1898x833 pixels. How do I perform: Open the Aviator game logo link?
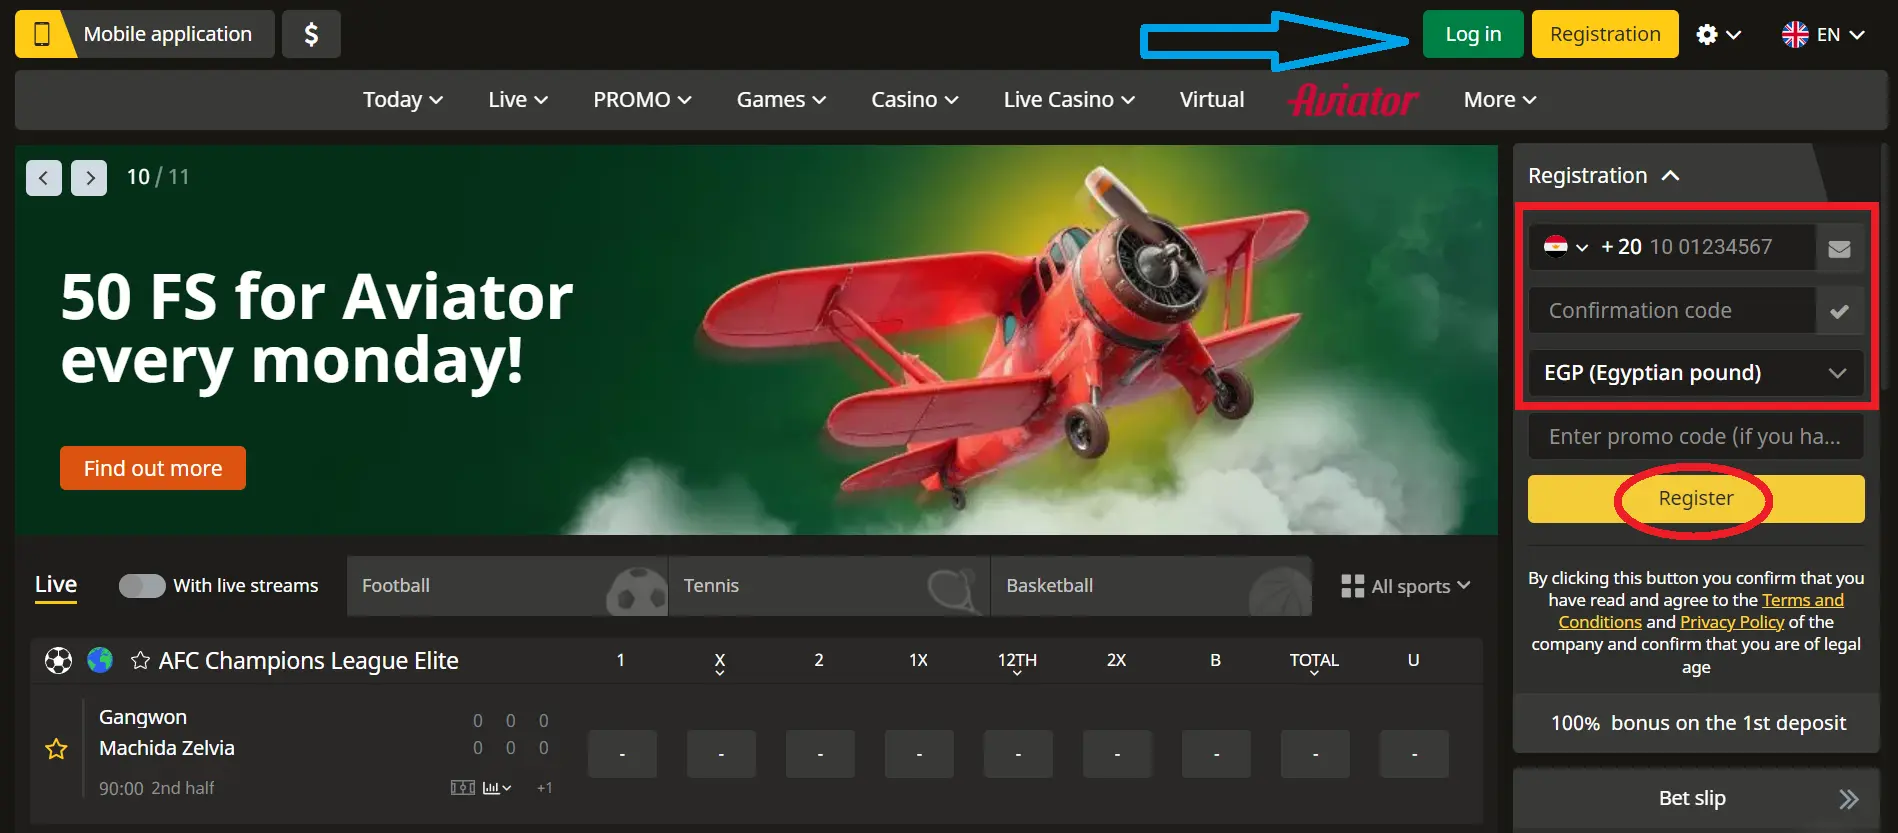tap(1353, 100)
